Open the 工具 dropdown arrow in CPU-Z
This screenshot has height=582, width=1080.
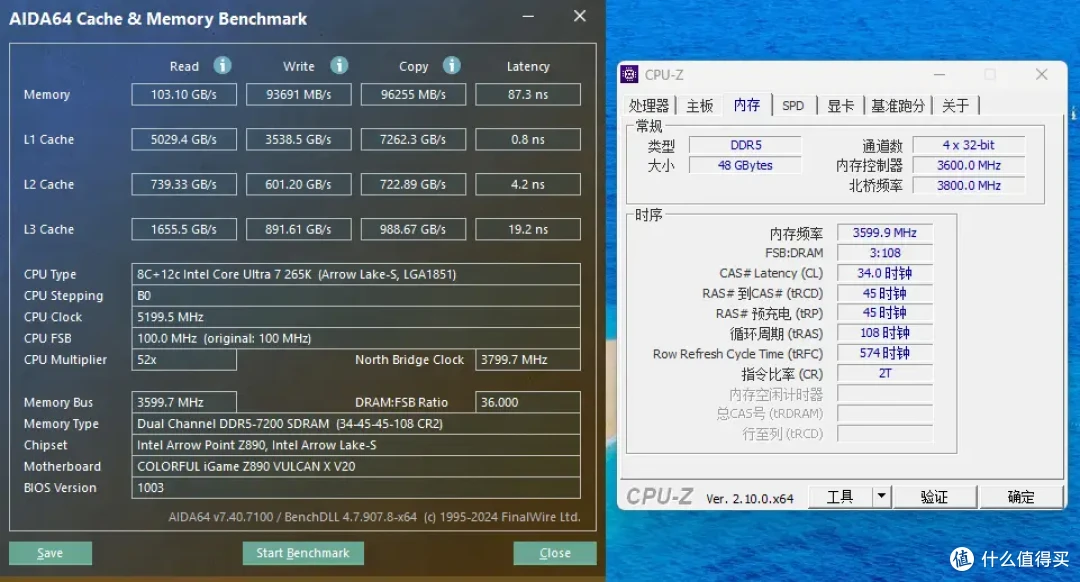[x=882, y=496]
